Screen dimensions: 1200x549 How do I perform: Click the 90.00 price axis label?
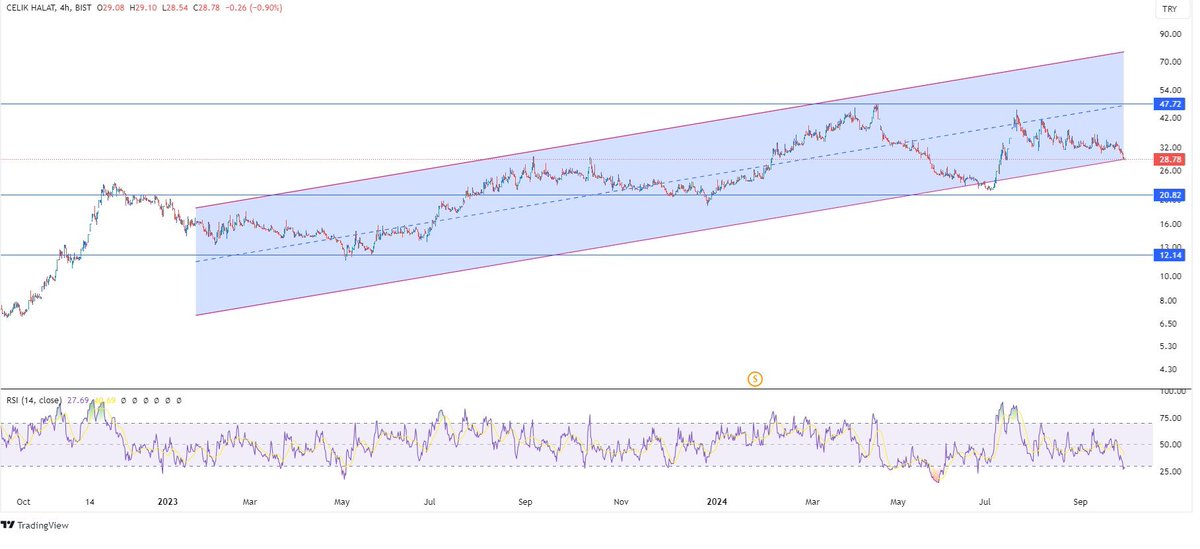[1169, 34]
